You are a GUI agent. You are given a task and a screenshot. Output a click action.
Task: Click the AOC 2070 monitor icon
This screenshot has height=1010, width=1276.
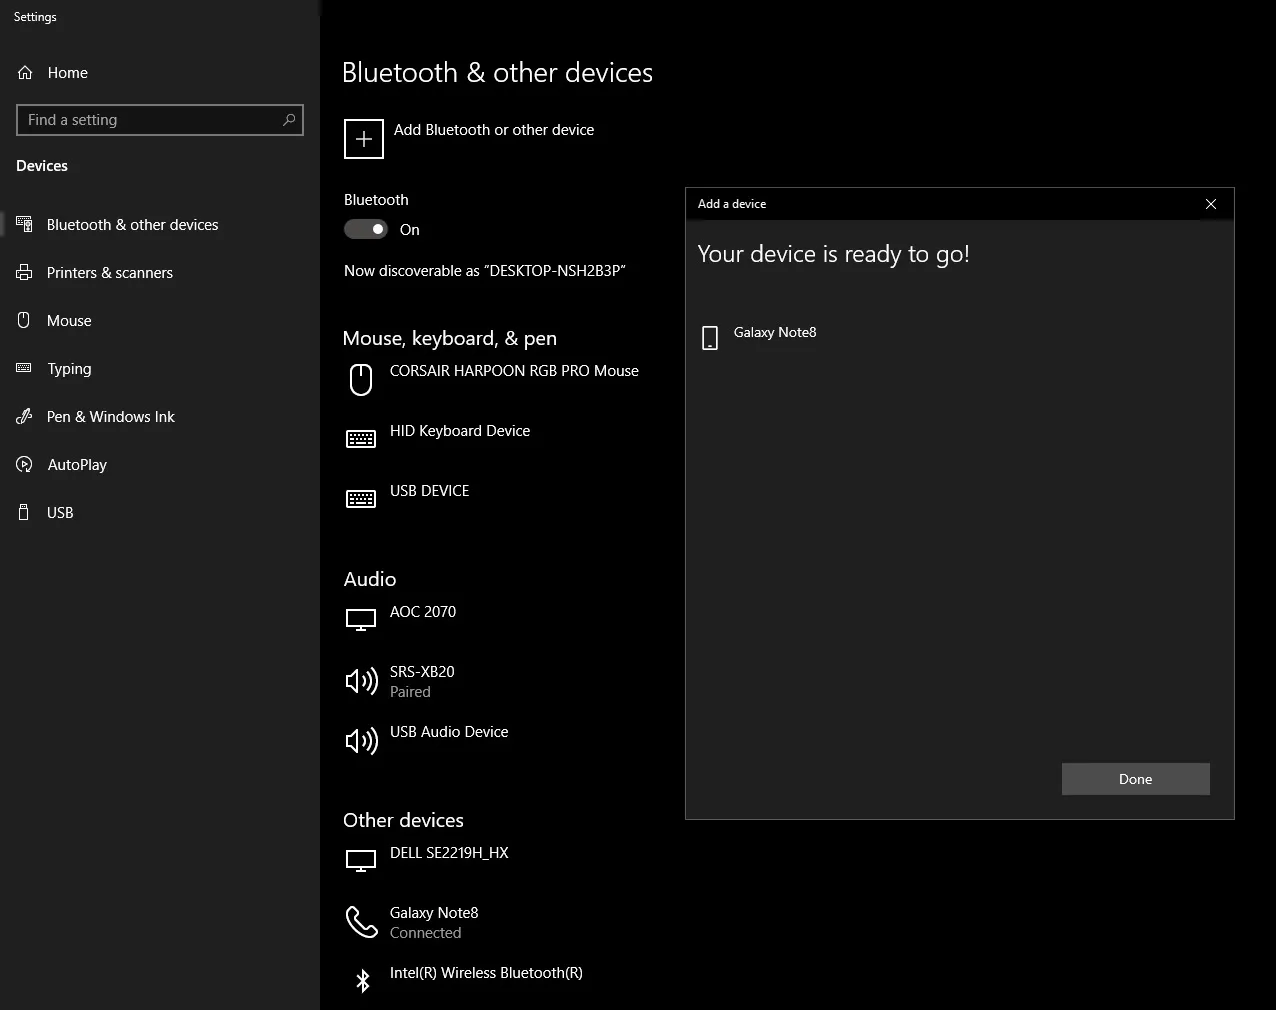(360, 620)
